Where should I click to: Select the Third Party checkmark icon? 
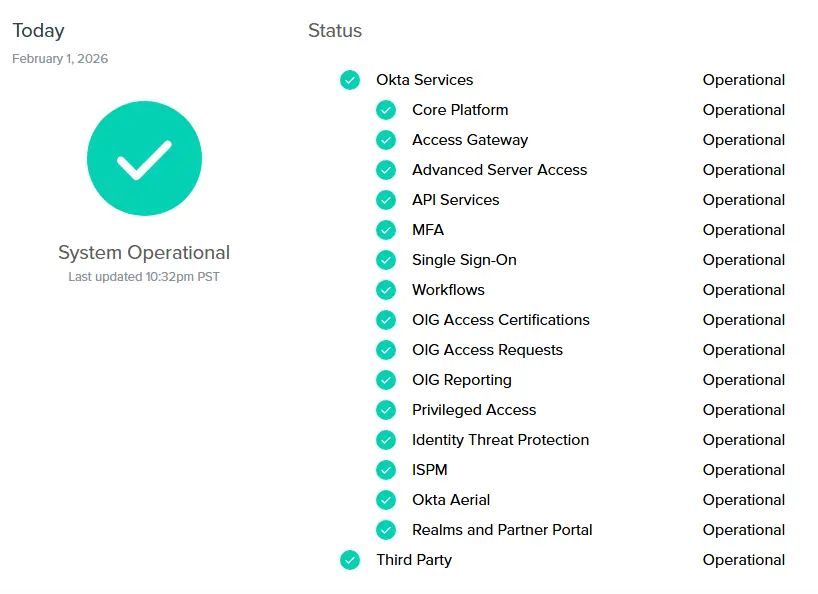pyautogui.click(x=350, y=560)
